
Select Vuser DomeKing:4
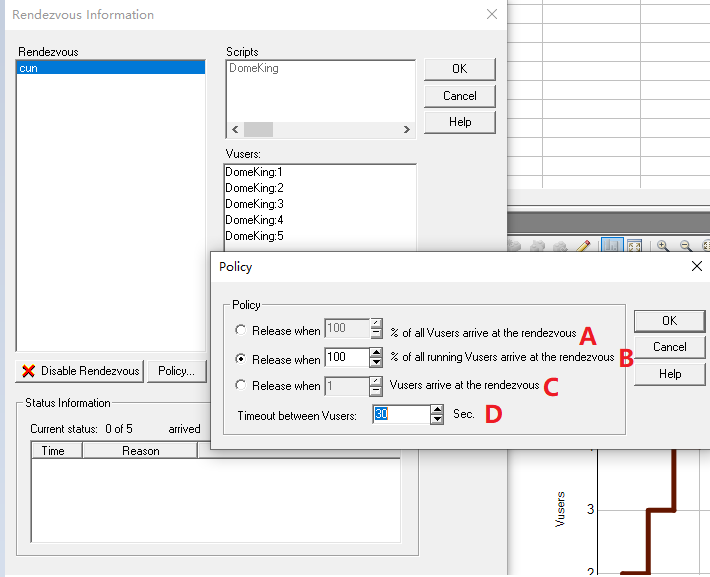tap(254, 220)
